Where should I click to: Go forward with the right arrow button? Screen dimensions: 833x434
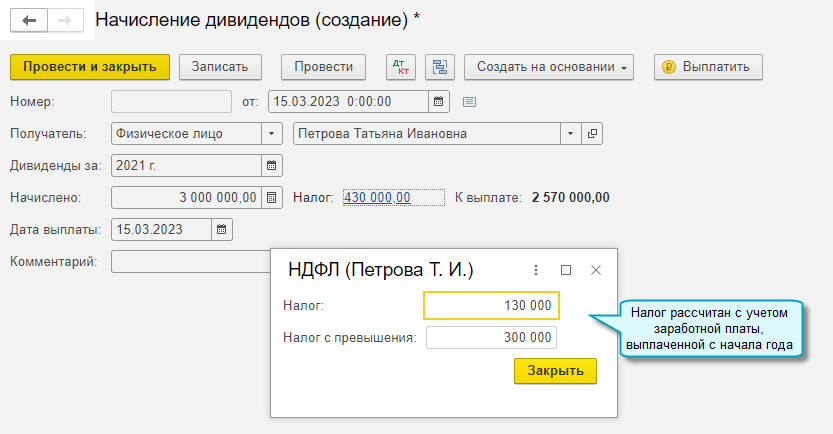pos(65,21)
